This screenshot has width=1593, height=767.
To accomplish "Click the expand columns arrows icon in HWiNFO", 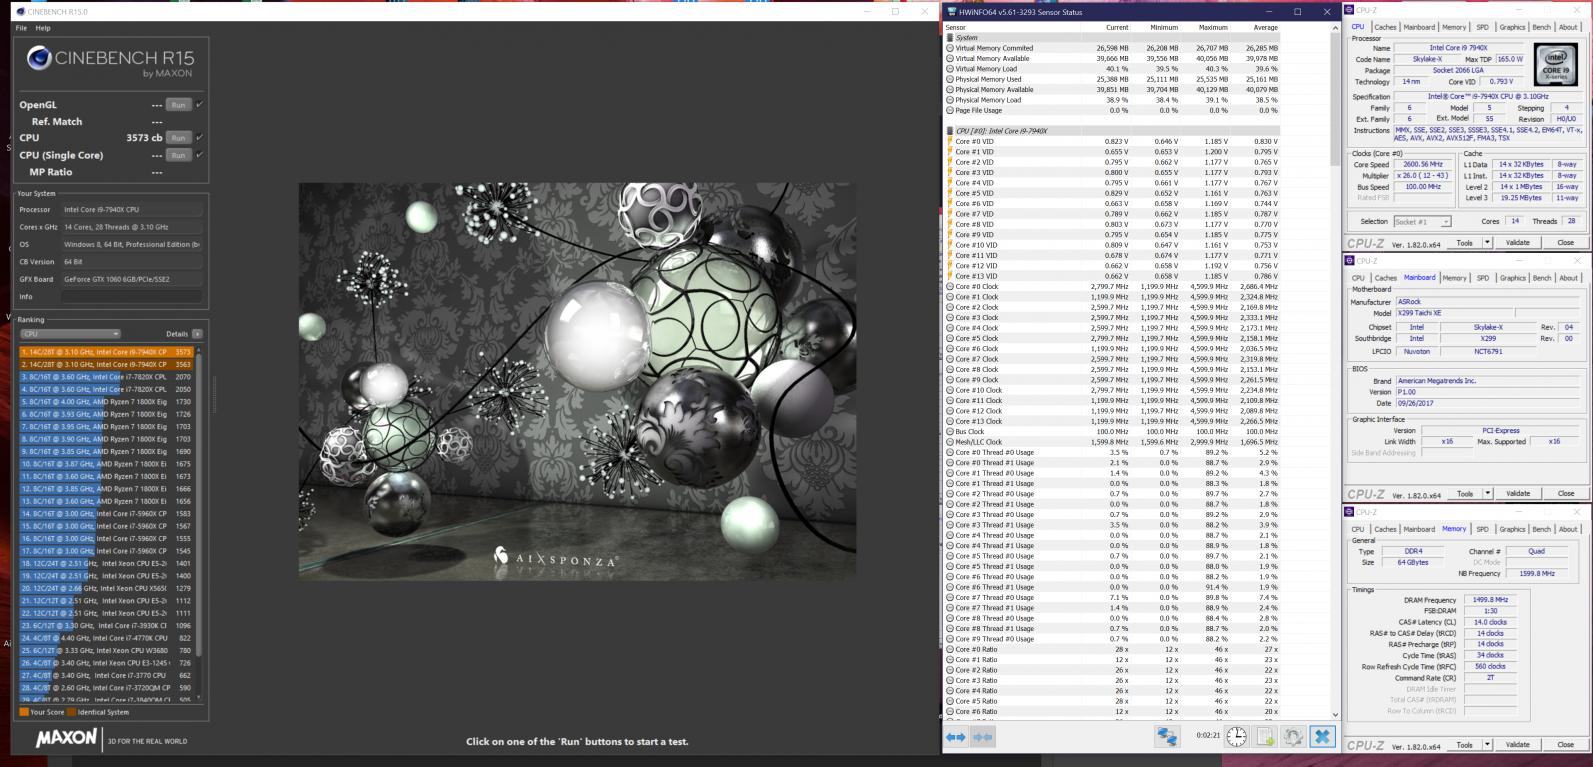I will click(956, 737).
